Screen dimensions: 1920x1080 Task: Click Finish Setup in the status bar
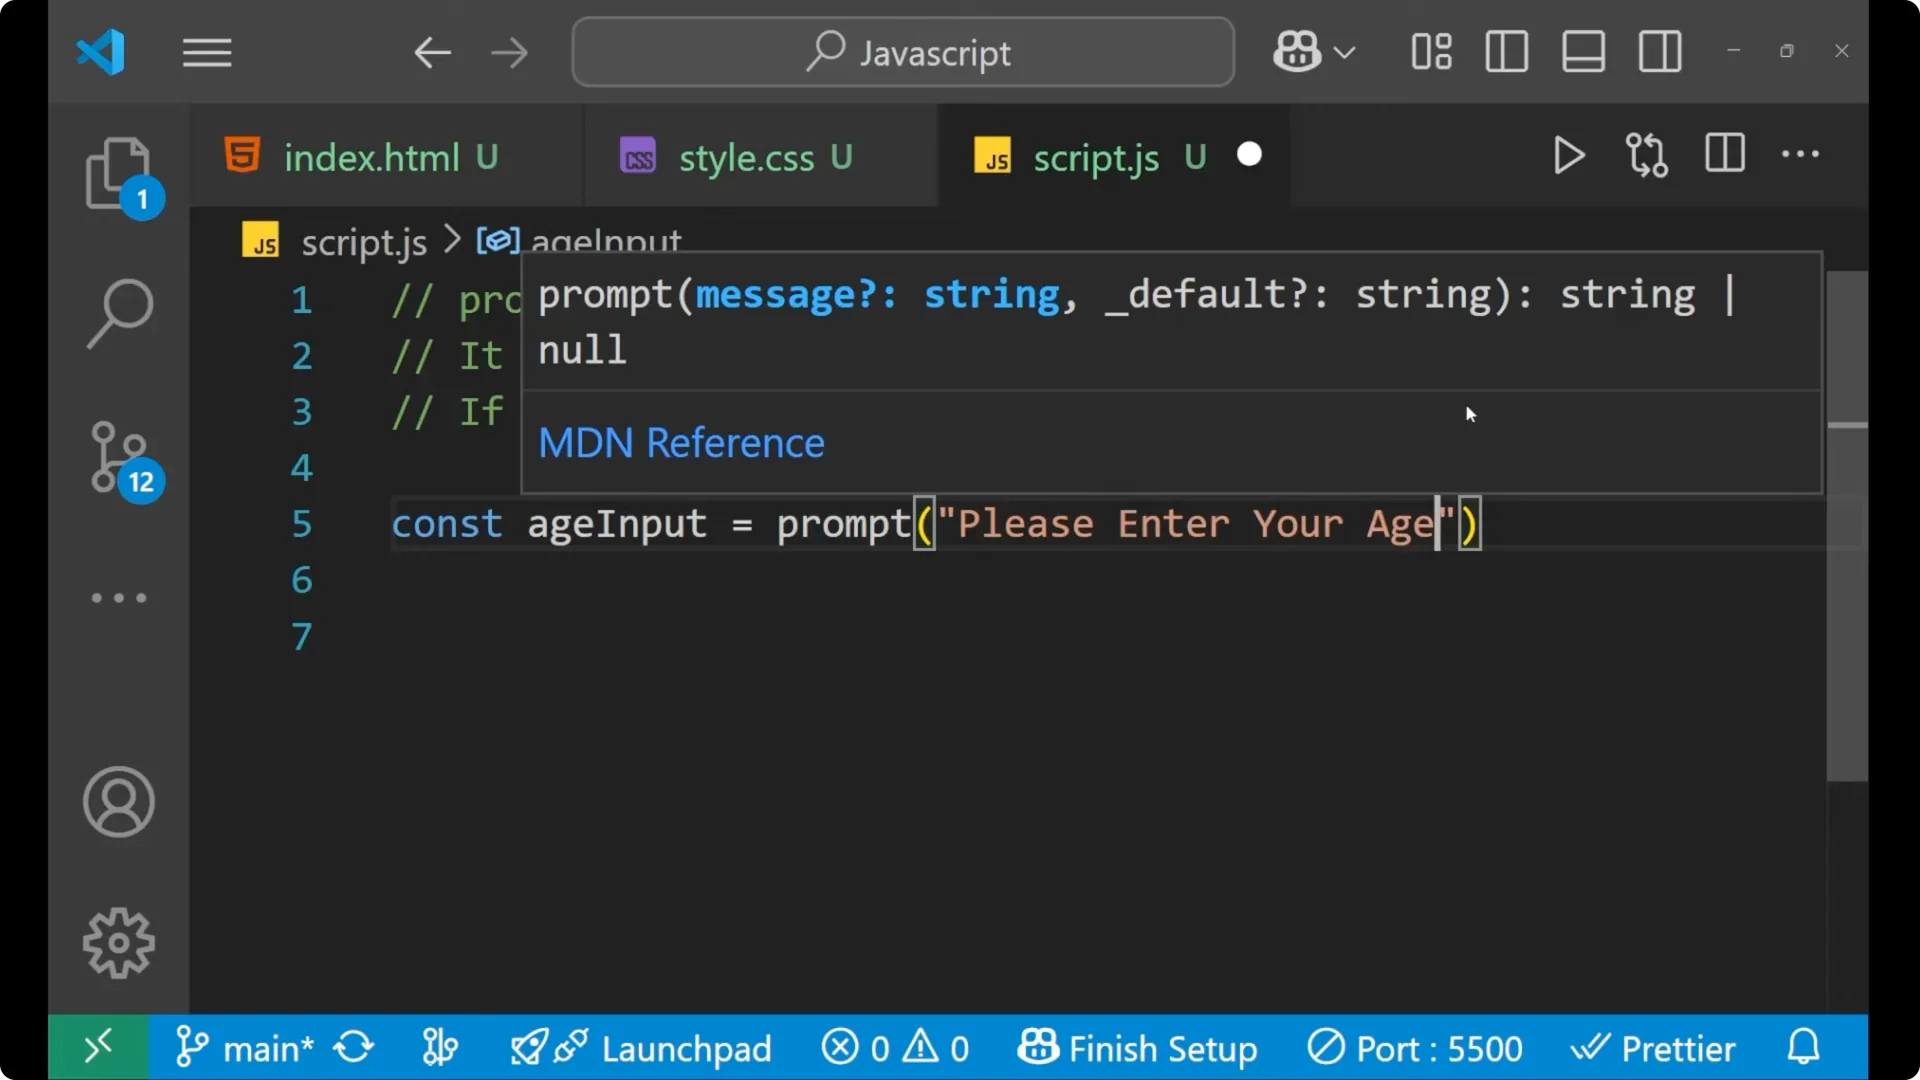tap(1140, 1047)
